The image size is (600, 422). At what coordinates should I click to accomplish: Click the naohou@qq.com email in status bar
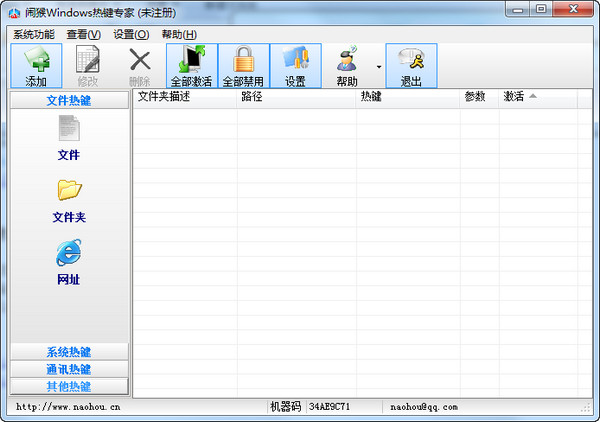click(x=424, y=407)
